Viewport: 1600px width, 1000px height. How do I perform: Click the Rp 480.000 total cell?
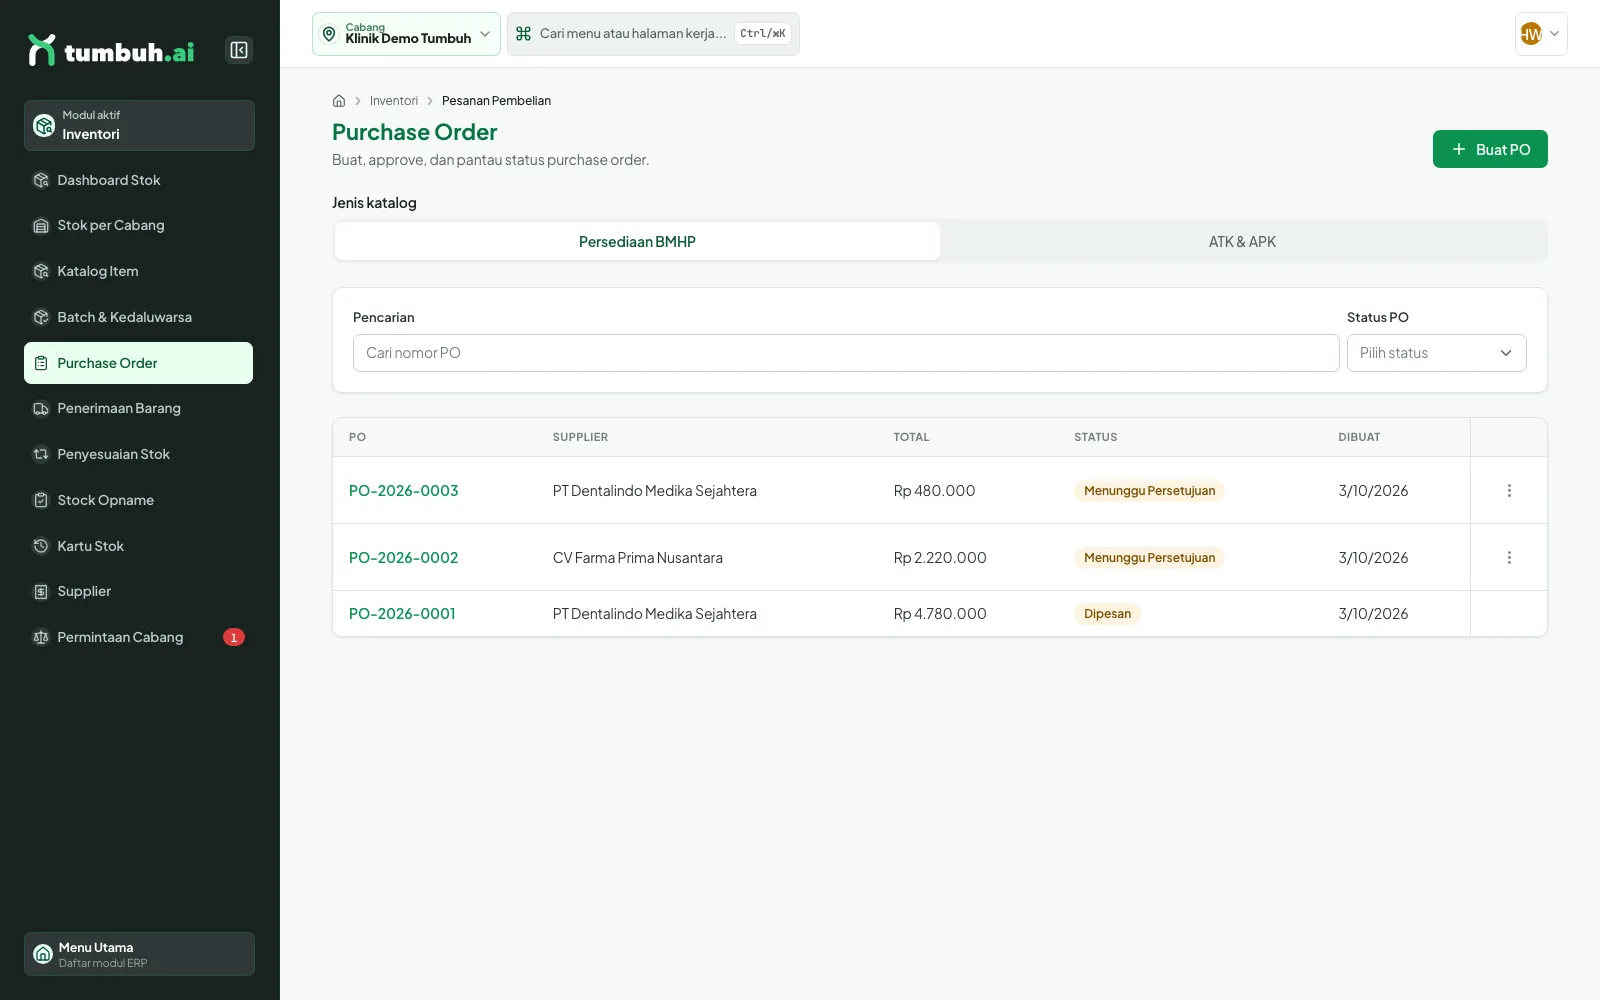(934, 491)
